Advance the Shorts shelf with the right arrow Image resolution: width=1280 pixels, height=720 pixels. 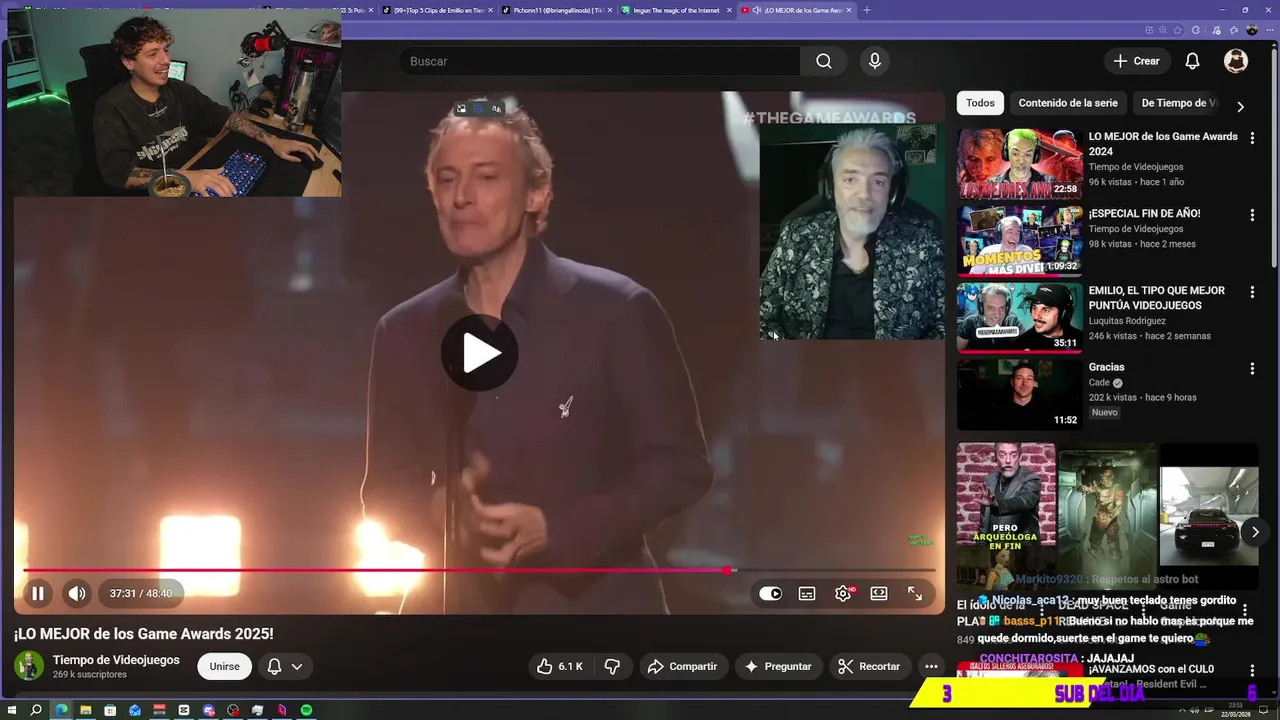[x=1255, y=532]
